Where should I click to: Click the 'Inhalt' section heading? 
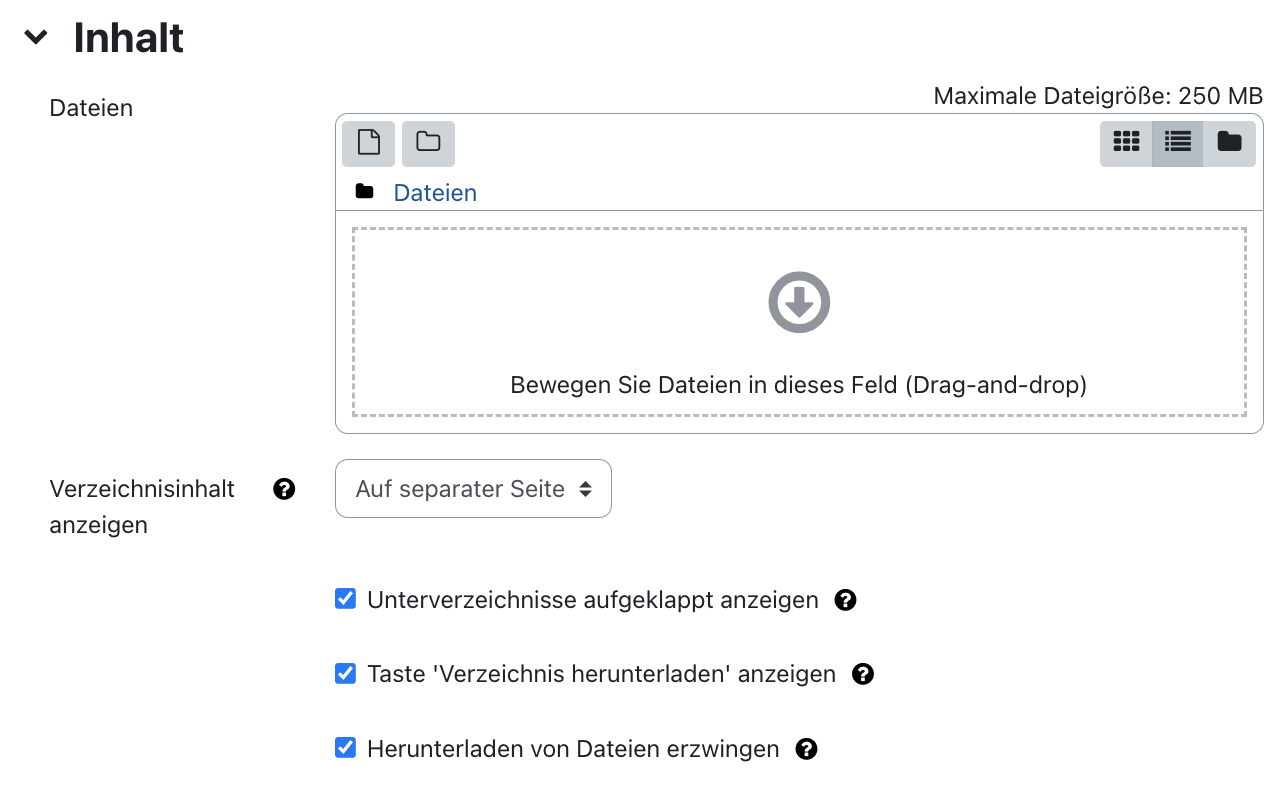(x=128, y=38)
